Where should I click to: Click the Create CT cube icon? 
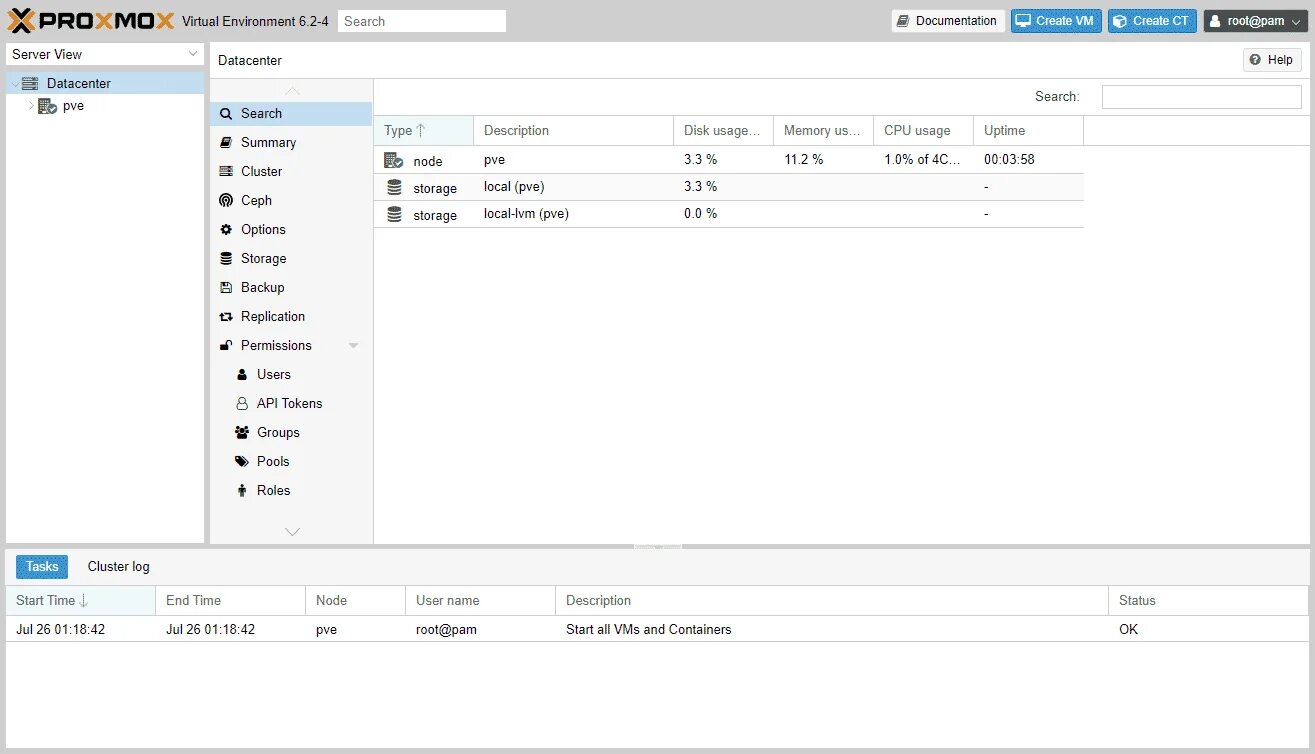pyautogui.click(x=1120, y=21)
